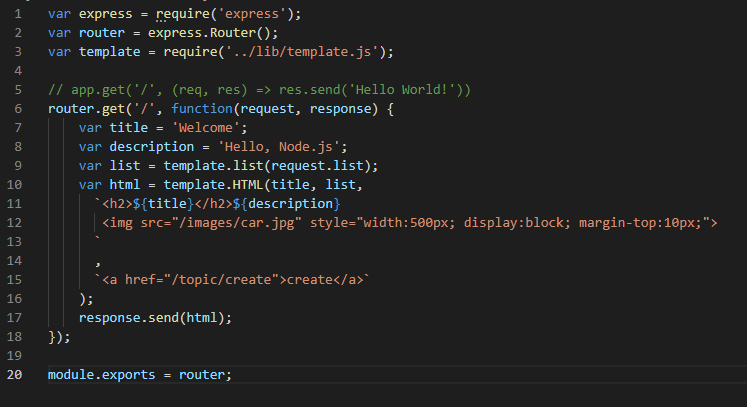Click line number 5 in the gutter
Screen dimensions: 747x407
18,90
